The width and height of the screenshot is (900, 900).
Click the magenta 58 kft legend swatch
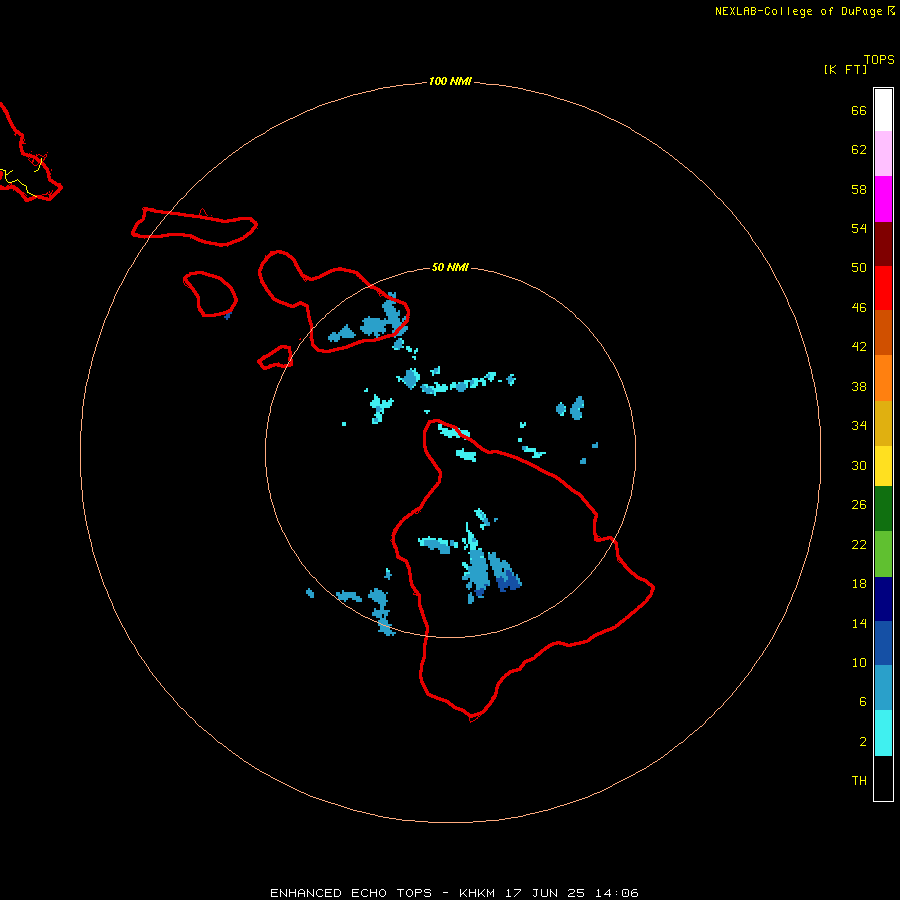tap(883, 199)
